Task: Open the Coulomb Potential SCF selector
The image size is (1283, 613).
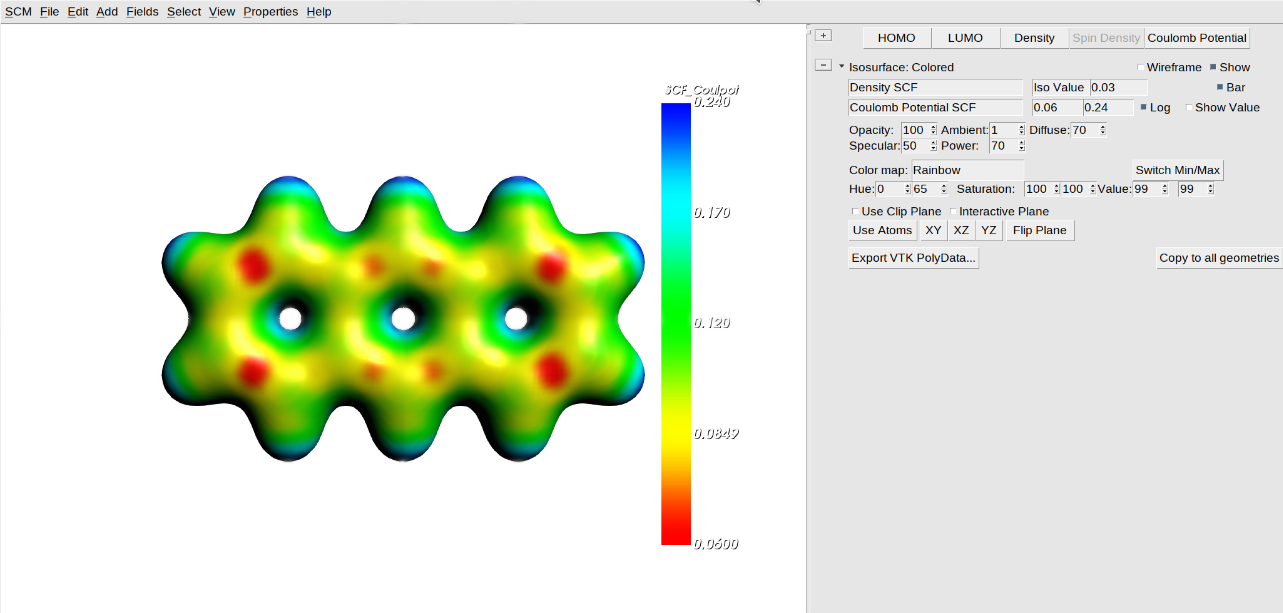Action: (x=935, y=107)
